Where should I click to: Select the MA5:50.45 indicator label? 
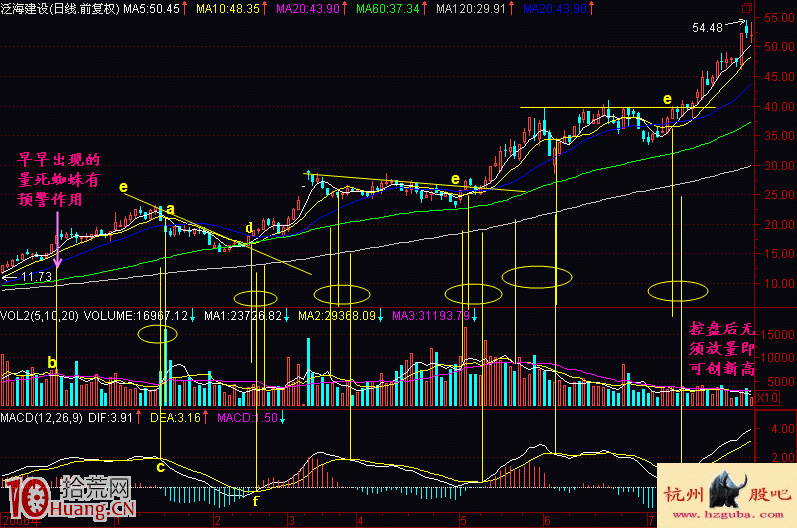(151, 9)
